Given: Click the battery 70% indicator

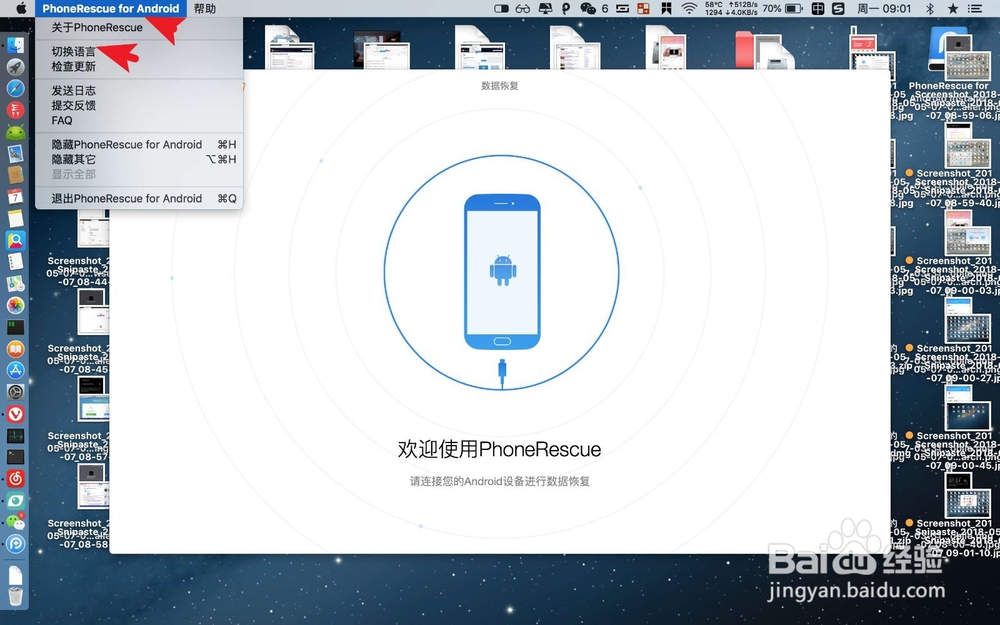Looking at the screenshot, I should click(783, 8).
